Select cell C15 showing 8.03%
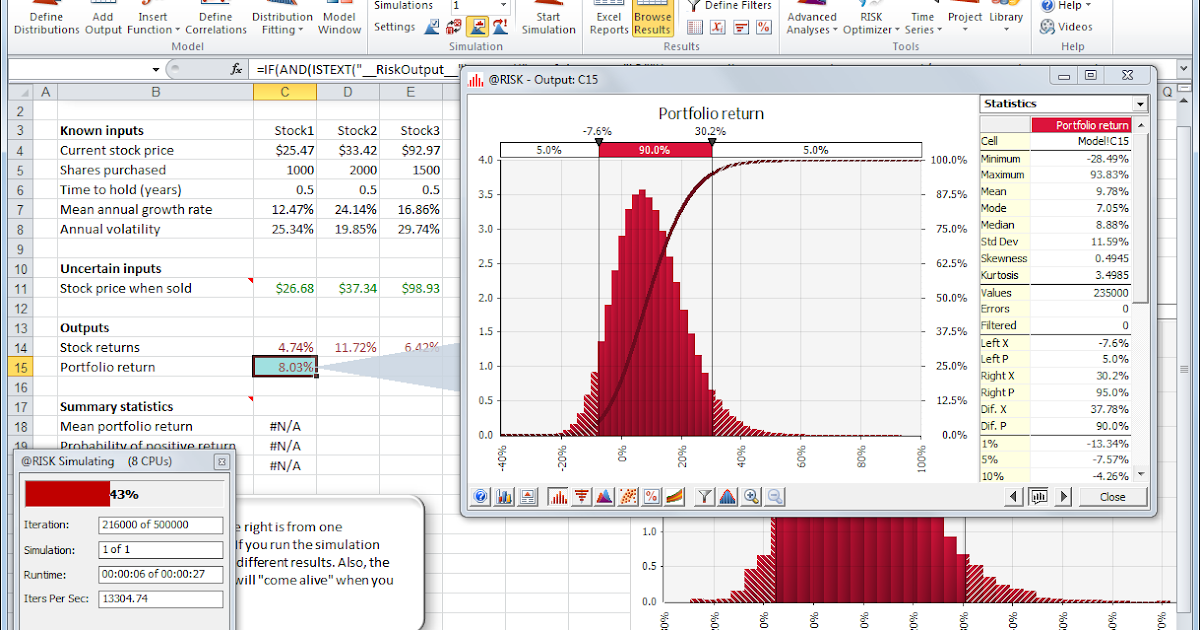The height and width of the screenshot is (630, 1200). [285, 367]
